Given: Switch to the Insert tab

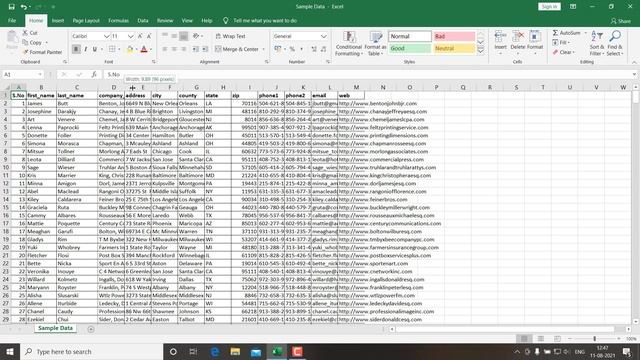Looking at the screenshot, I should pos(58,20).
